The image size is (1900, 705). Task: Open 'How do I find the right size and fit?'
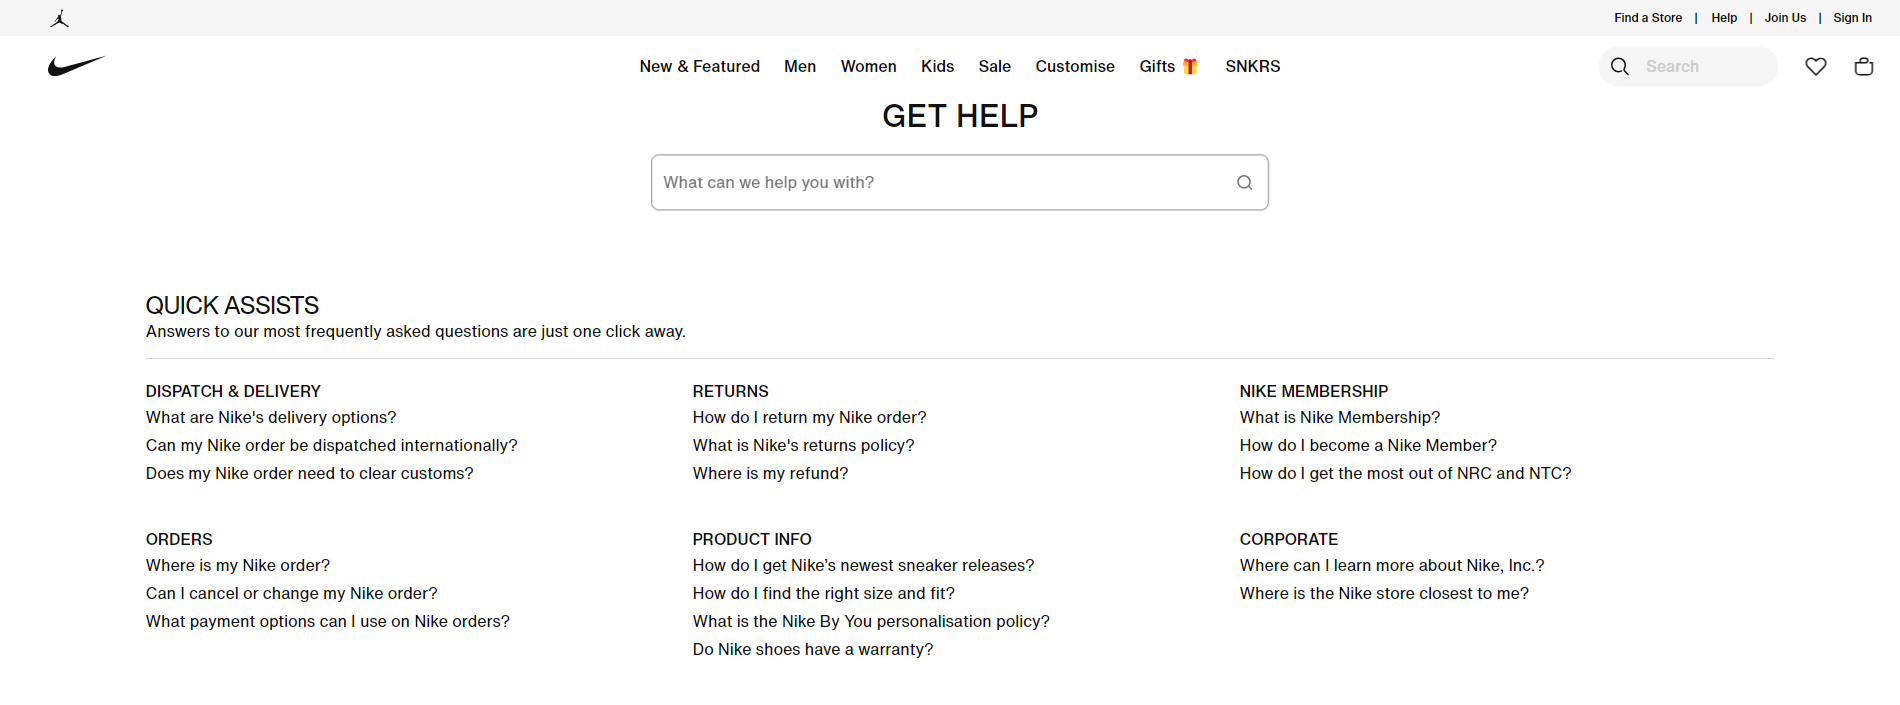click(824, 593)
